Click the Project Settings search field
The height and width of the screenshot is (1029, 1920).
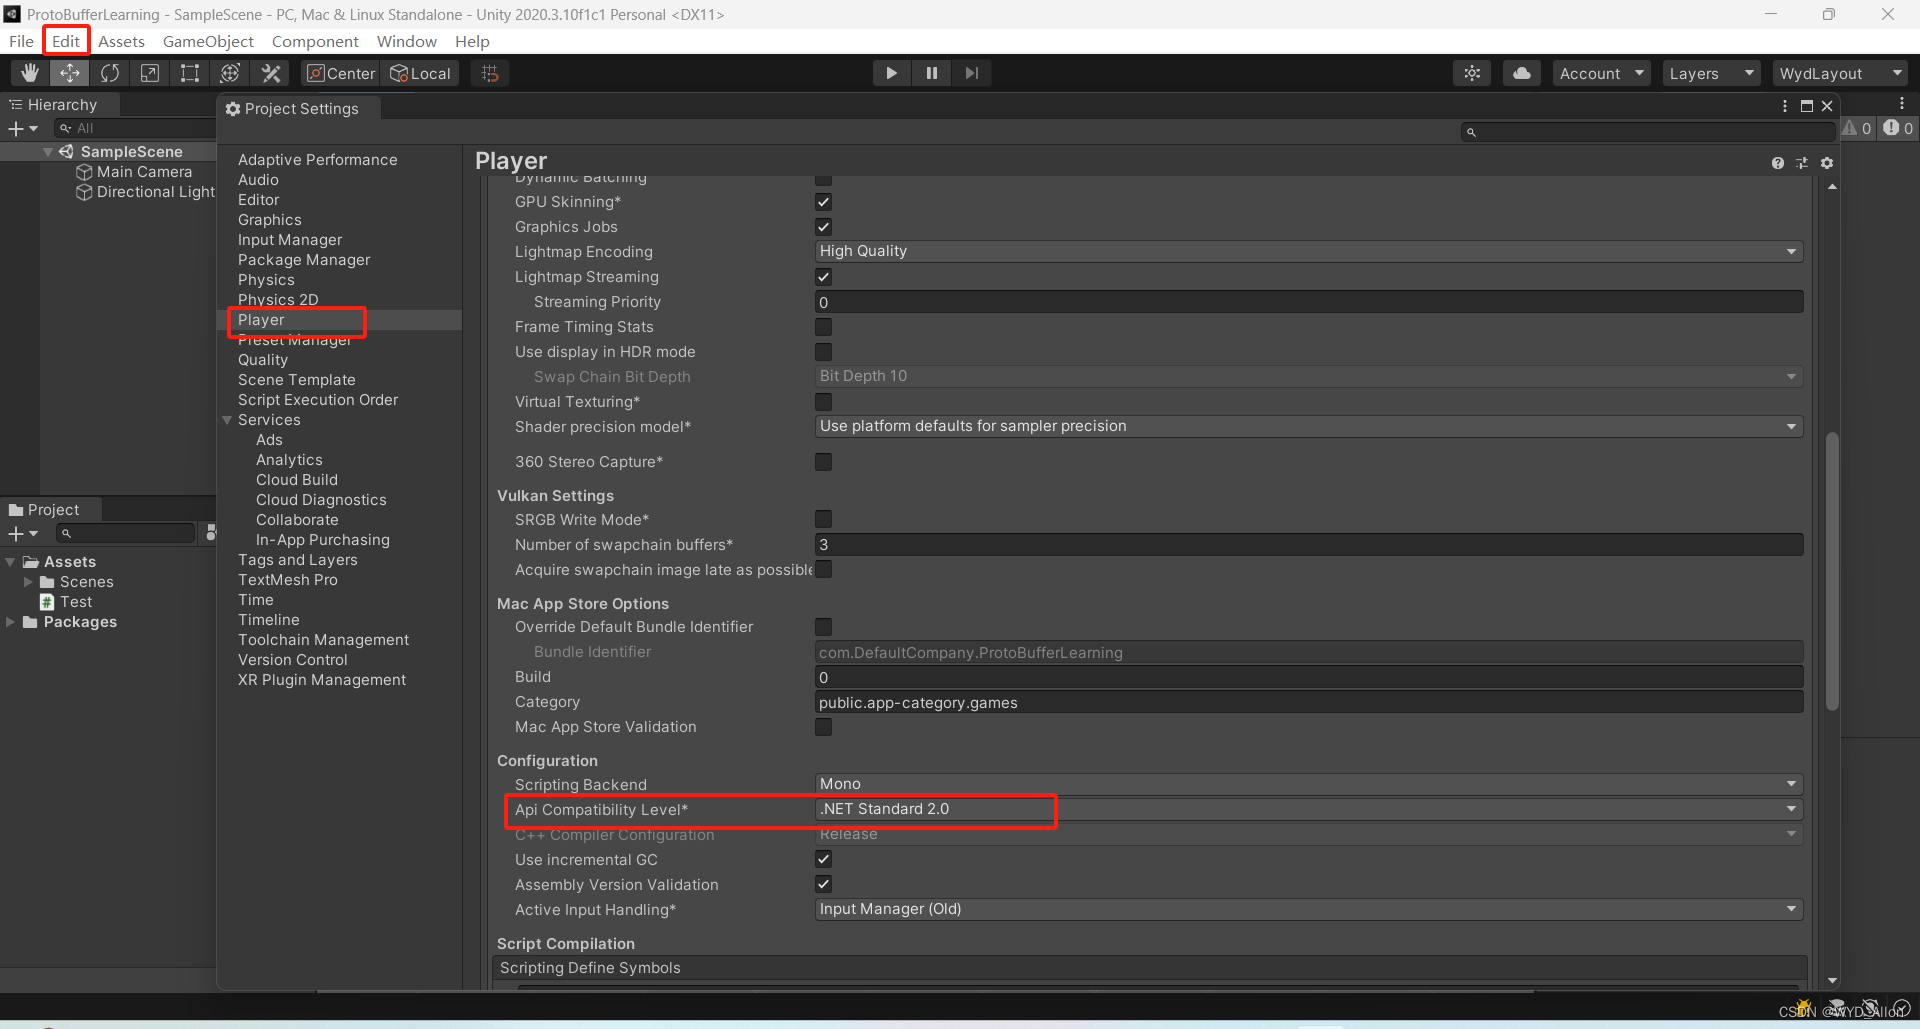1648,132
